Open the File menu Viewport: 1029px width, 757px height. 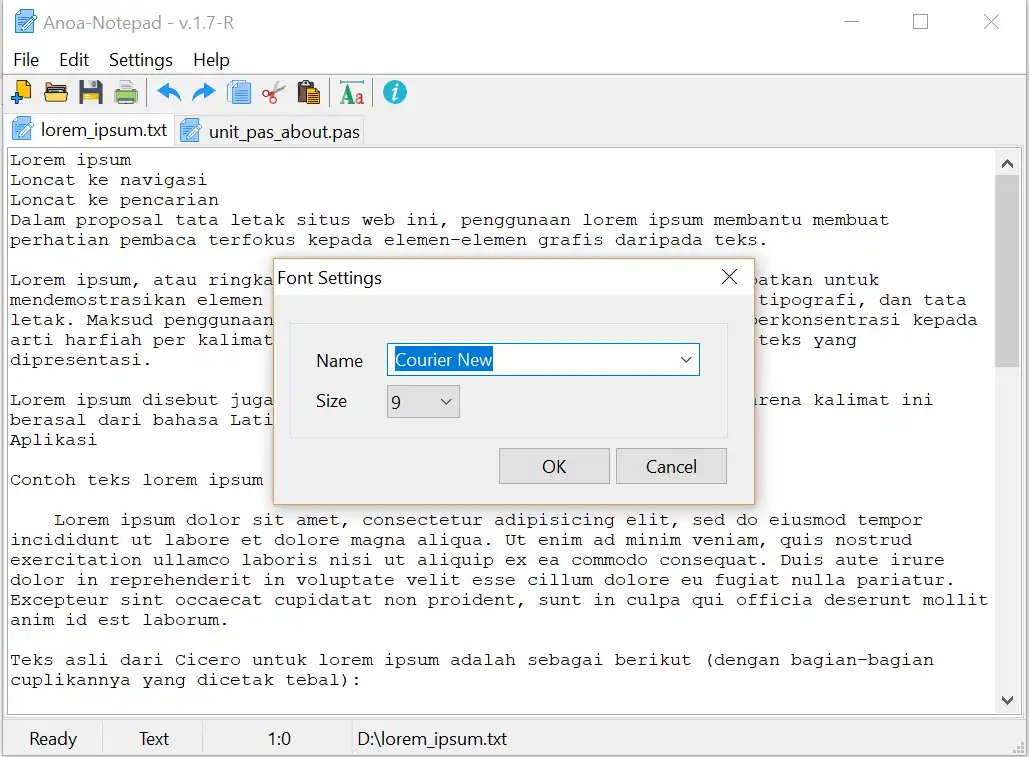pos(26,60)
